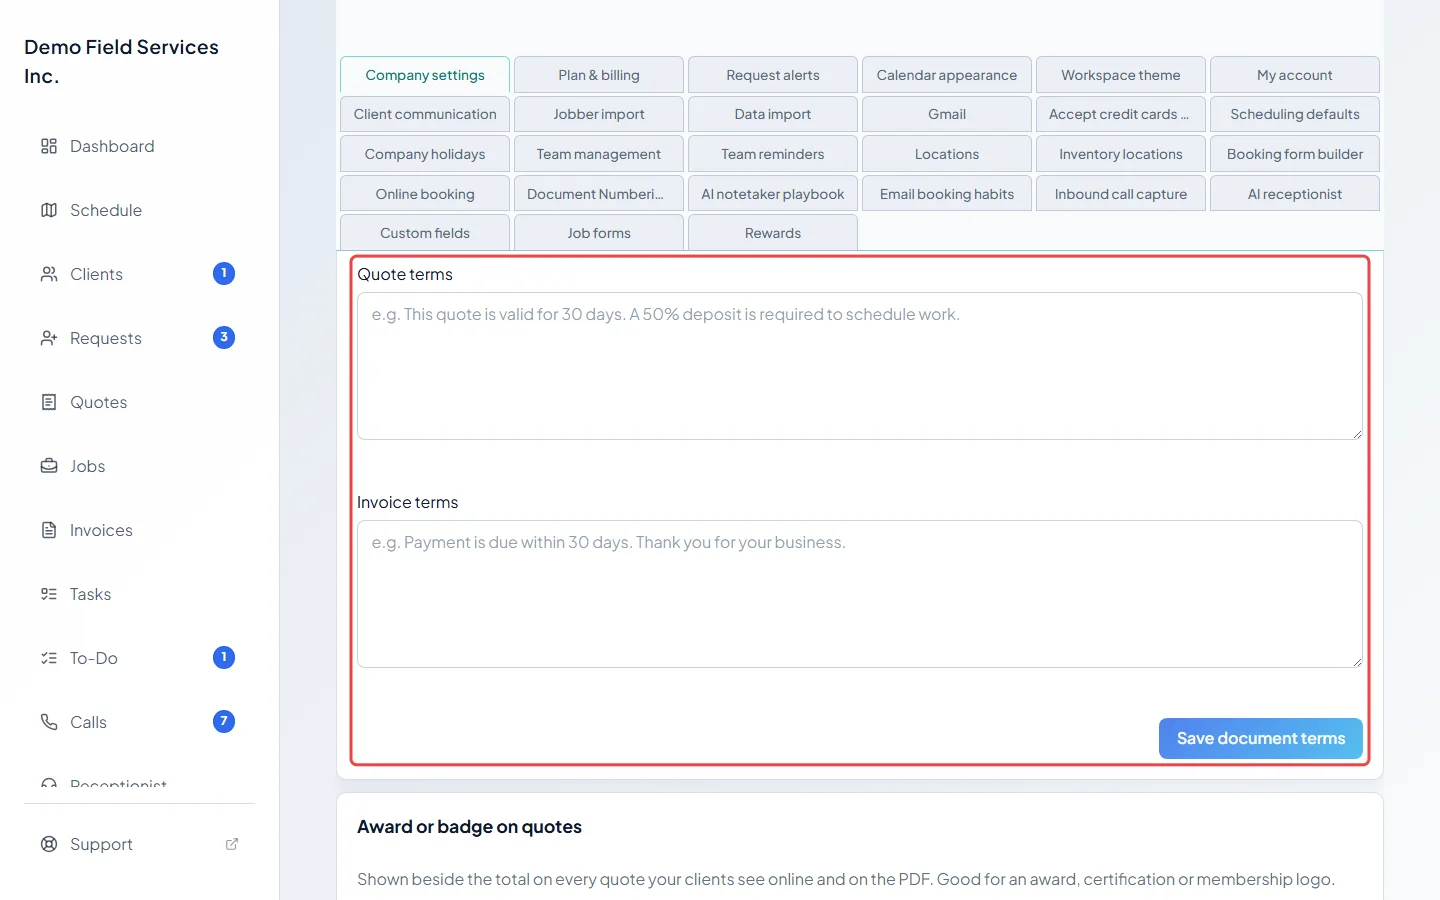Click the Award or badge on quotes heading
Viewport: 1440px width, 900px height.
469,827
